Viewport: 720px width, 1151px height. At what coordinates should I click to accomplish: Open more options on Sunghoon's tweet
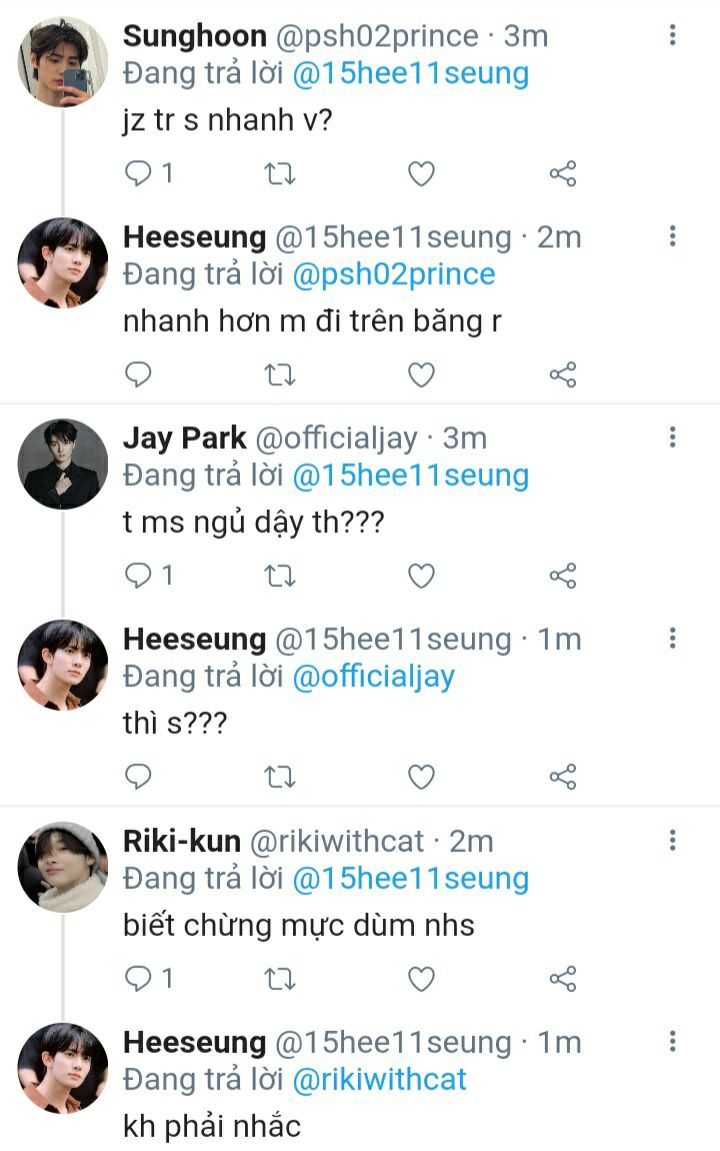[672, 36]
